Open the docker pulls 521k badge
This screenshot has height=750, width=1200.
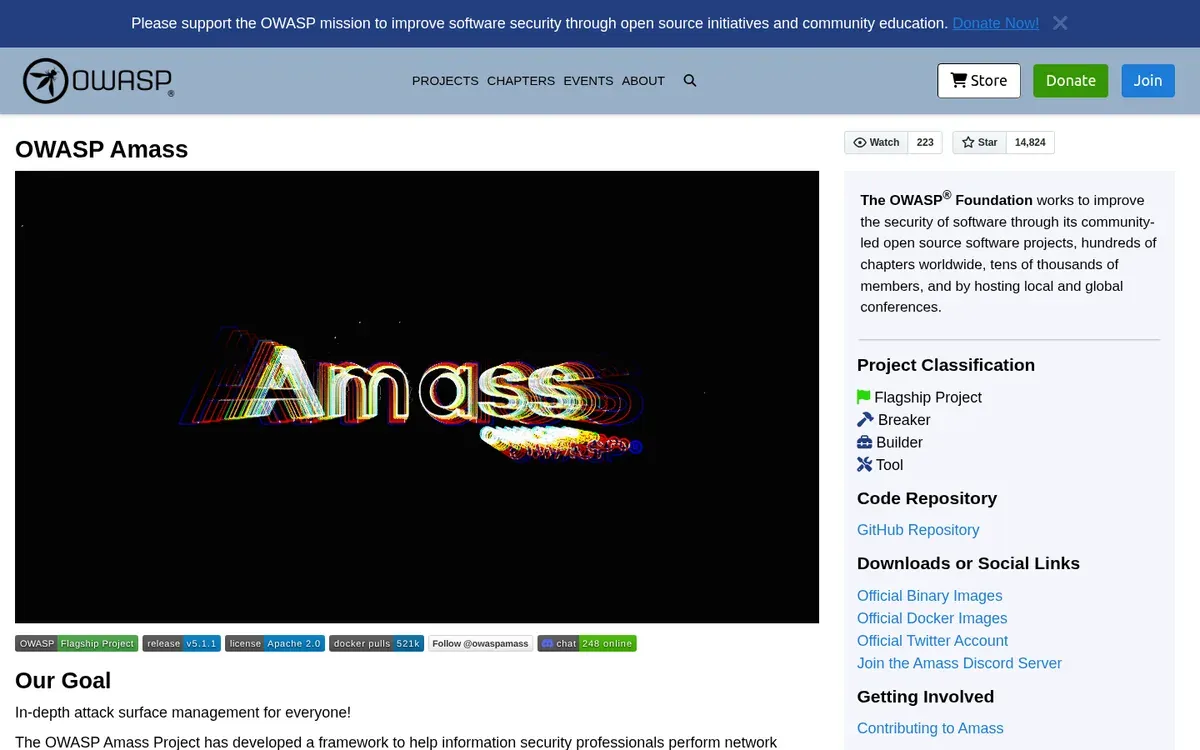click(x=377, y=644)
